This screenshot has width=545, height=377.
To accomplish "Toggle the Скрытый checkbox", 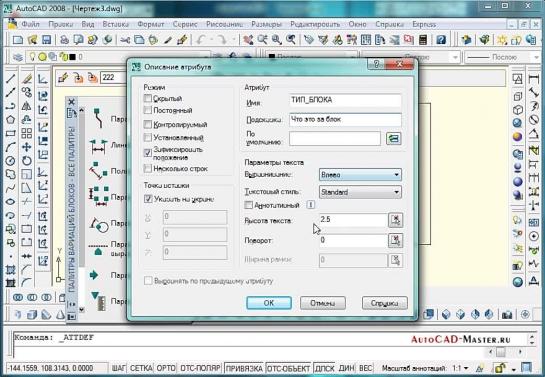I will point(148,98).
